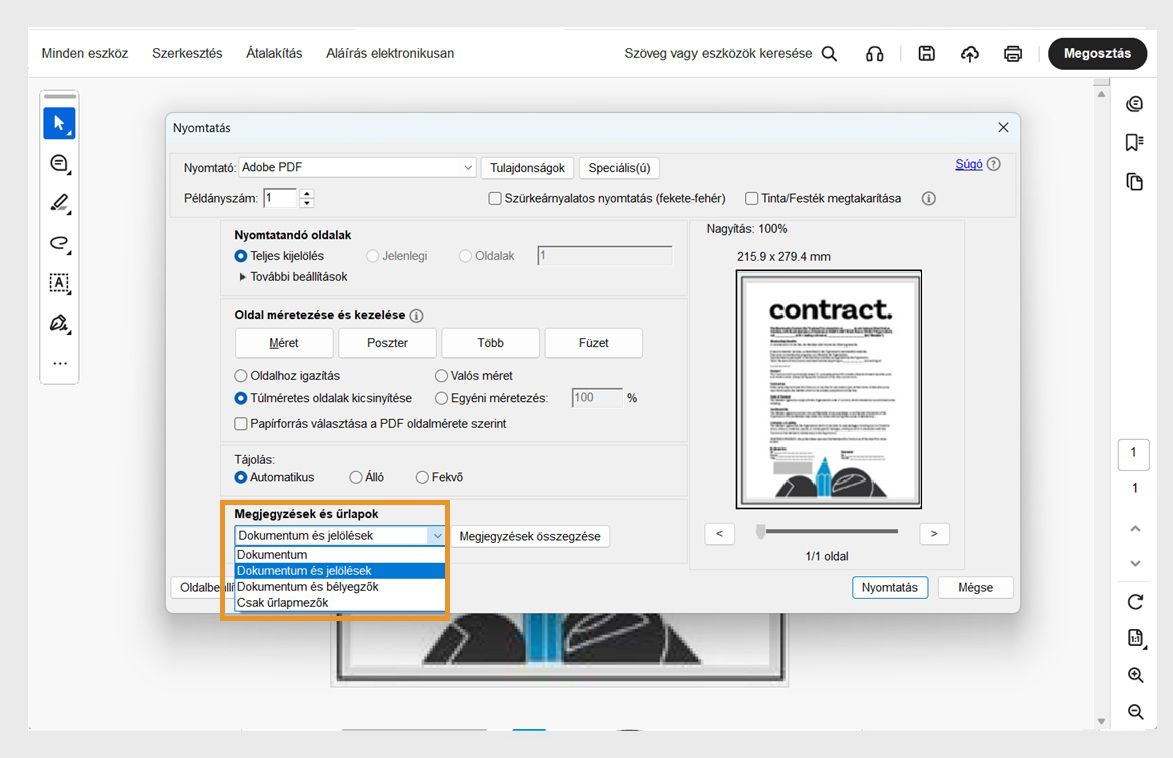This screenshot has height=758, width=1173.
Task: Click the Példányszám input field
Action: click(281, 198)
